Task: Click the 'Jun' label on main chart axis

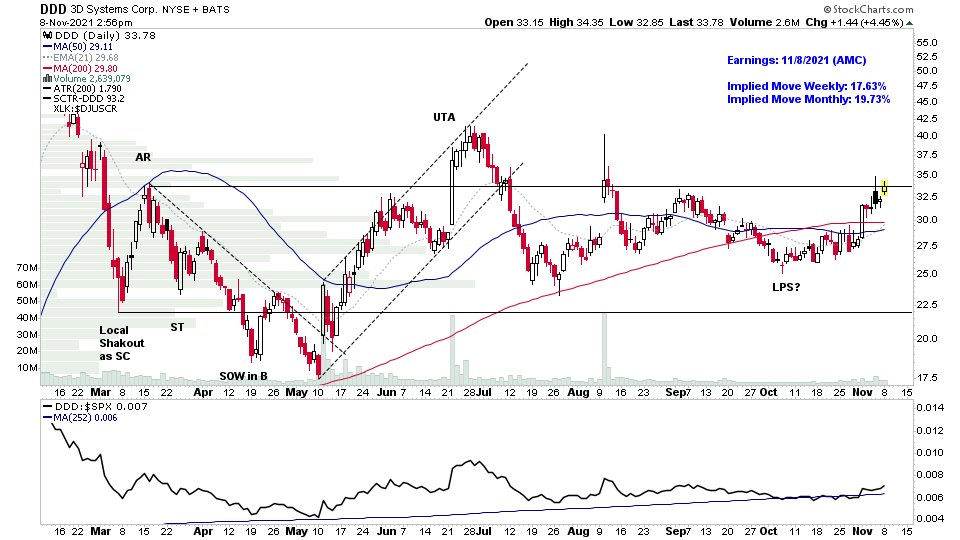Action: pyautogui.click(x=386, y=392)
